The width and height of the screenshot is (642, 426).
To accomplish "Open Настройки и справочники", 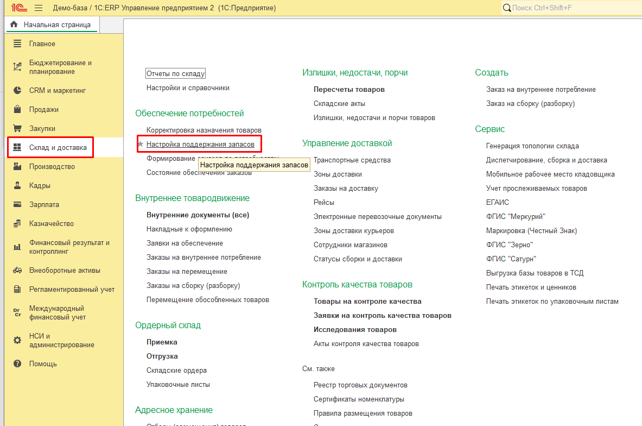I will pos(188,88).
